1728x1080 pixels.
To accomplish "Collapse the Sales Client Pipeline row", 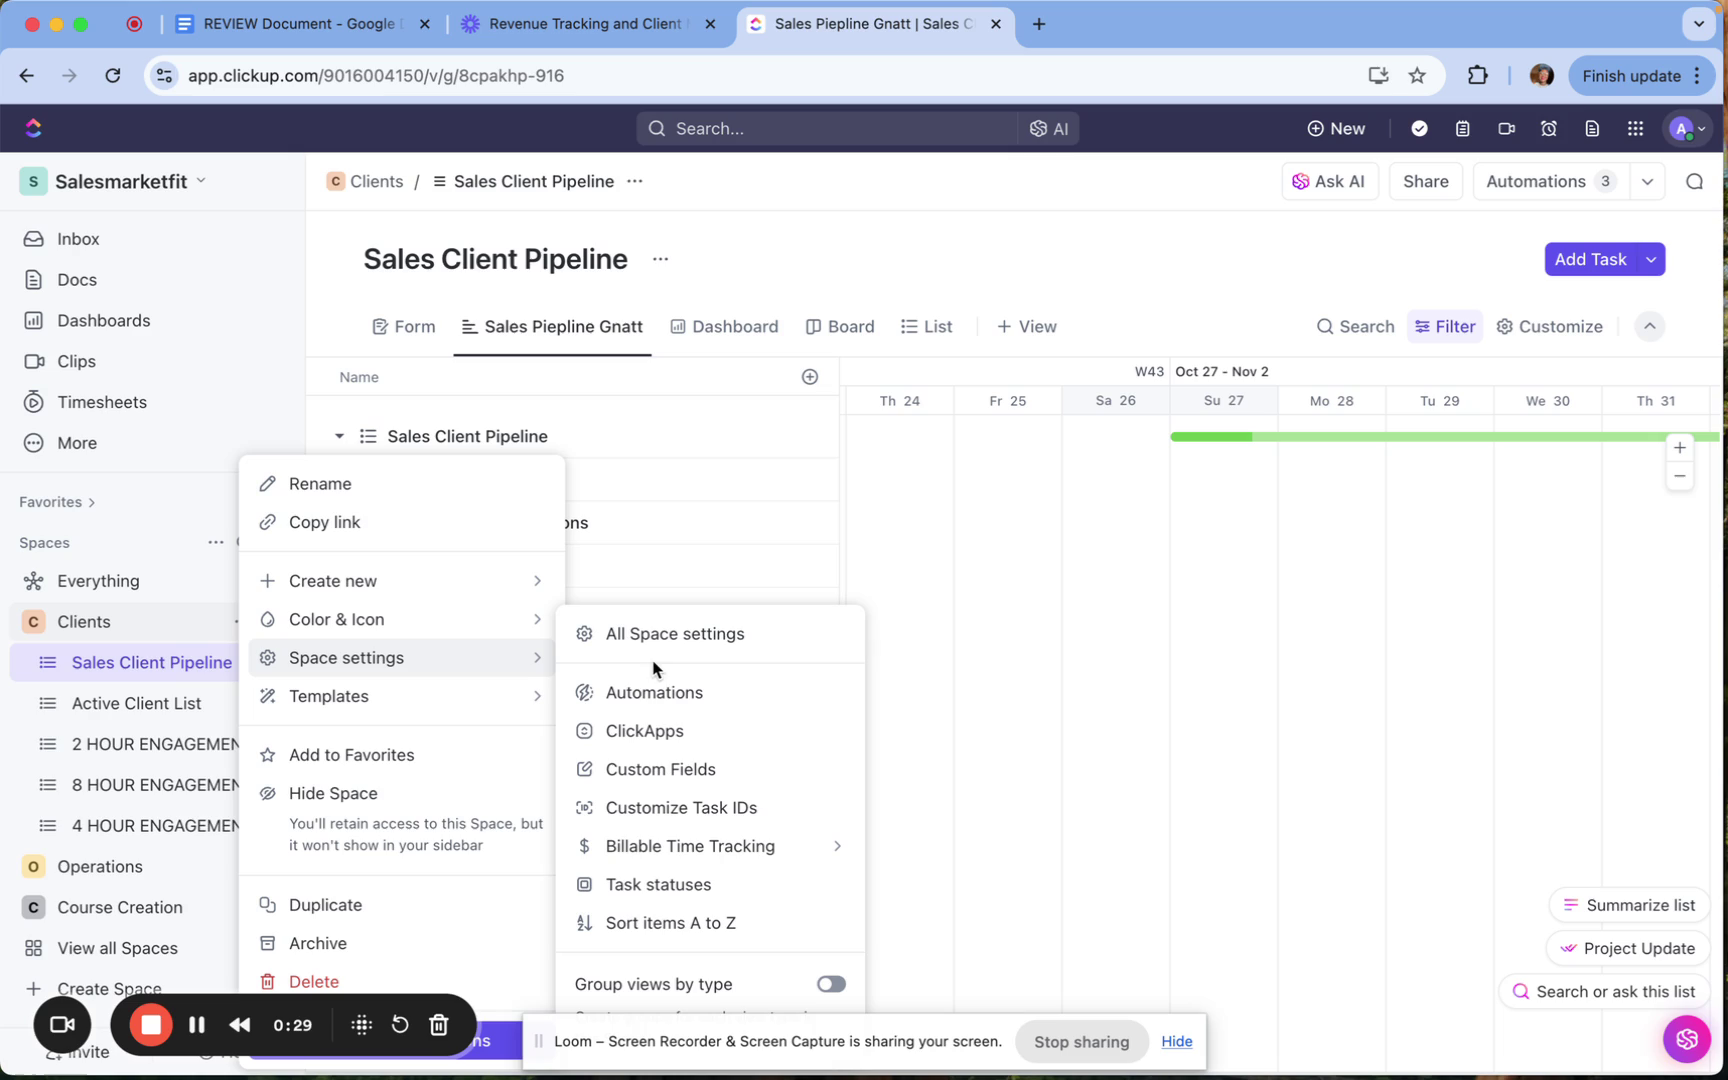I will pyautogui.click(x=339, y=436).
